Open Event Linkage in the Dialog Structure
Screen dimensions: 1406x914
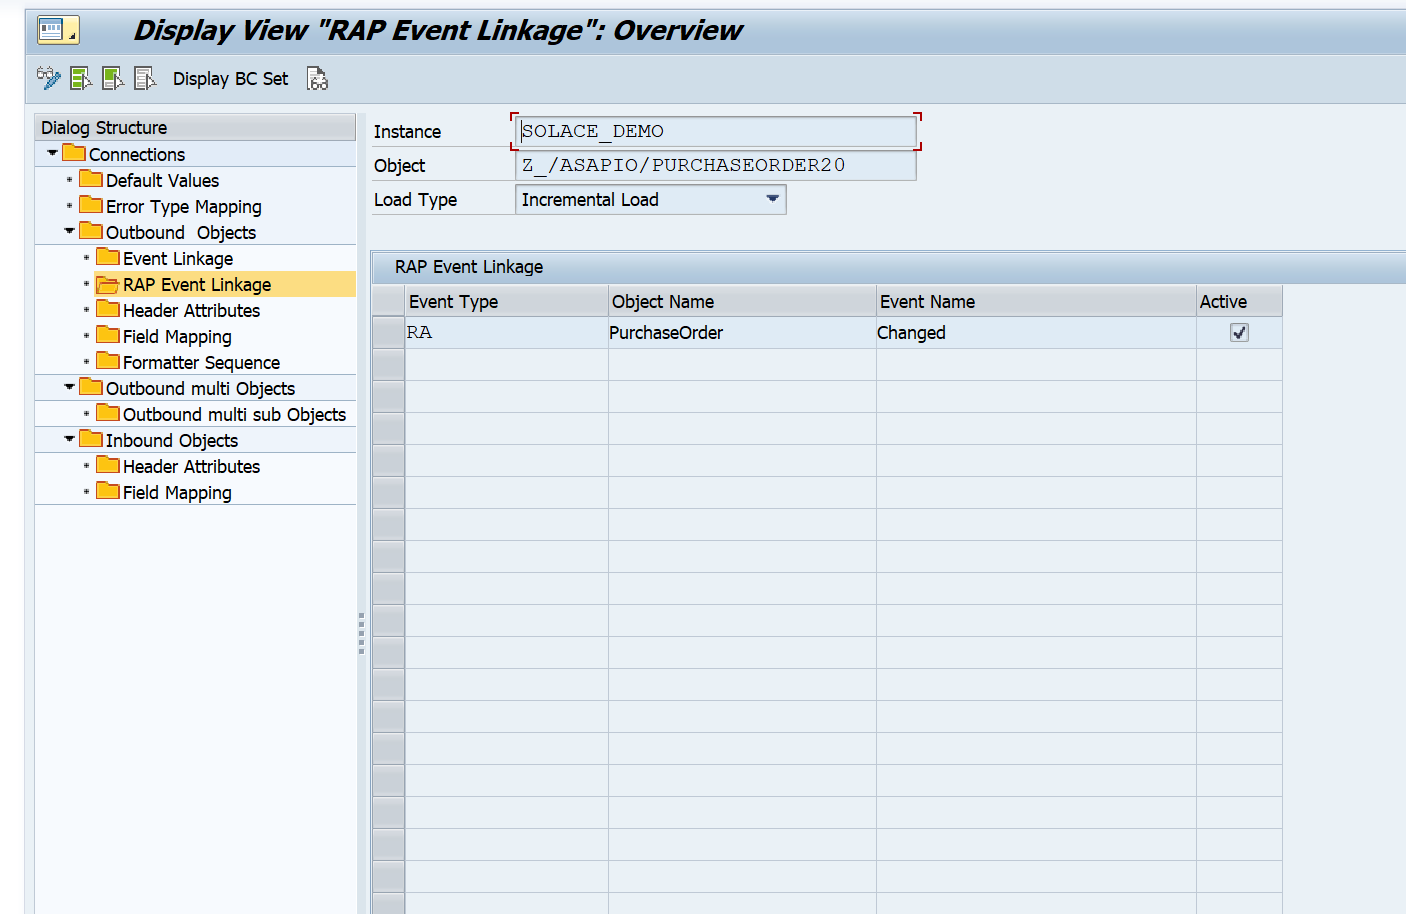[177, 259]
